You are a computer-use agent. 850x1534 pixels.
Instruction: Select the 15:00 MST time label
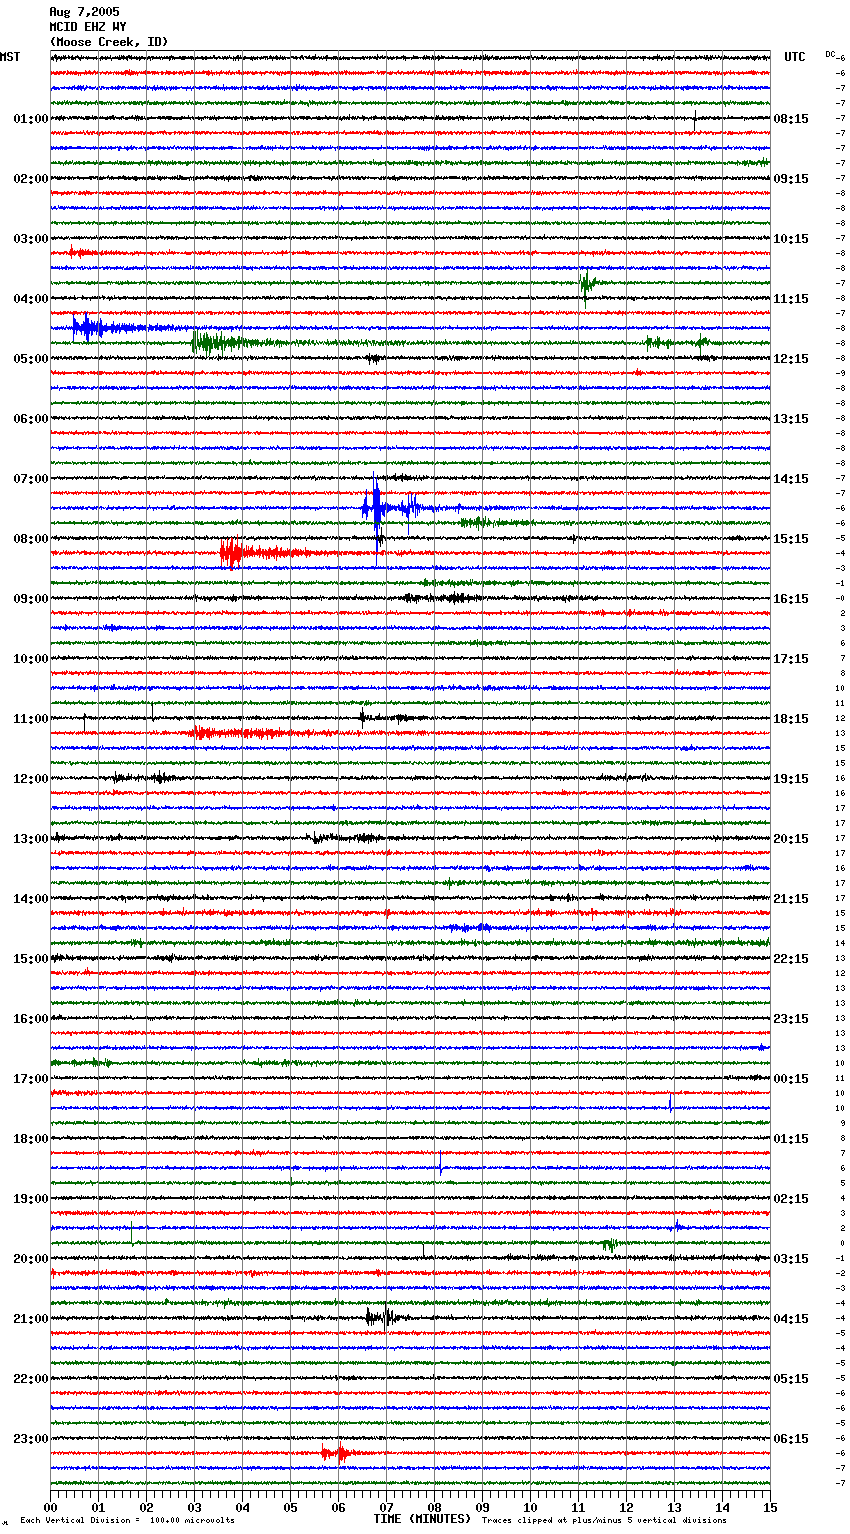[31, 959]
